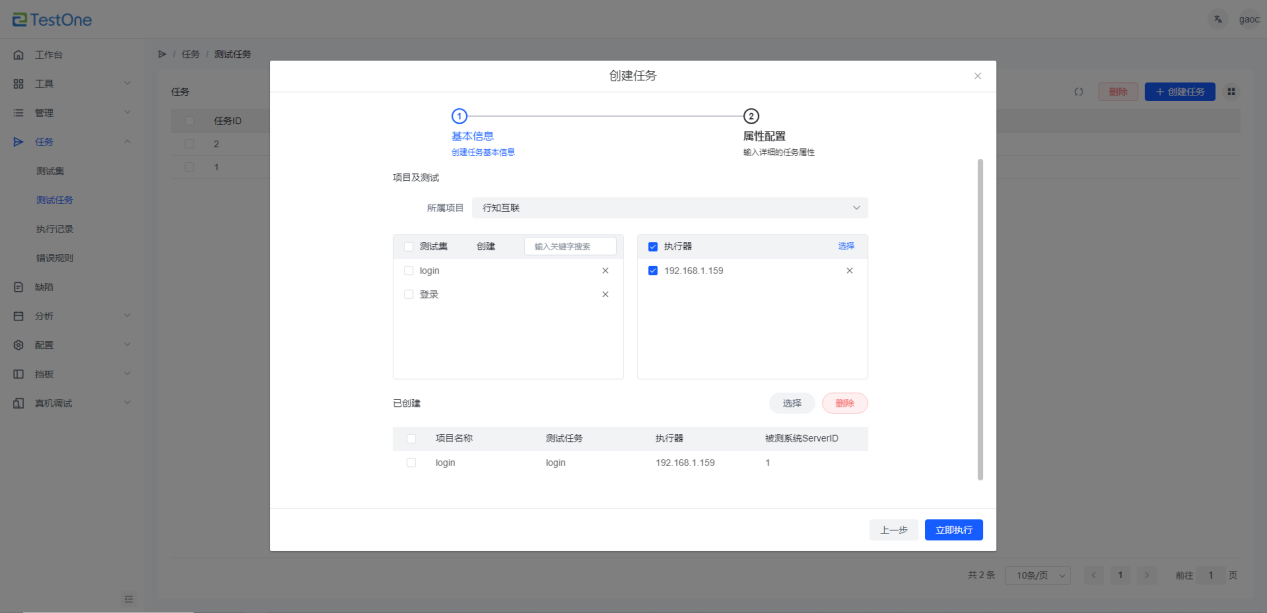
Task: Click the blue 创建任务 button on background page
Action: pyautogui.click(x=1180, y=92)
